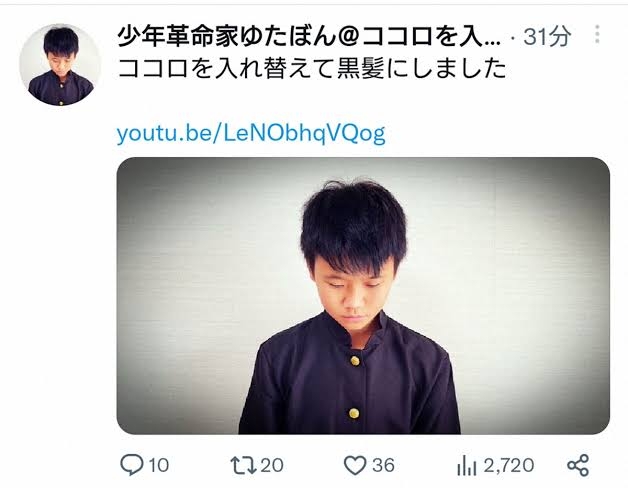Click the share icon under the post
The width and height of the screenshot is (628, 488).
click(578, 466)
